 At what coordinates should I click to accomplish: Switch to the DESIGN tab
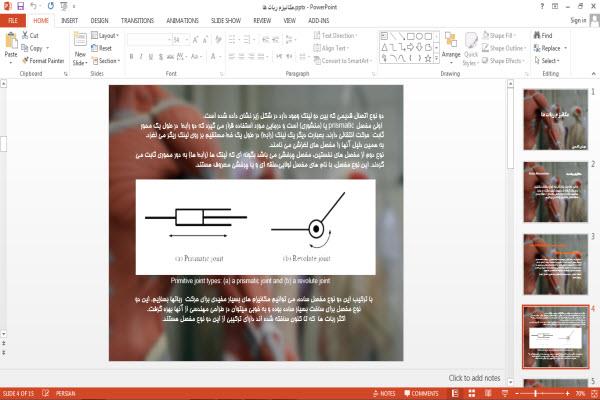99,21
